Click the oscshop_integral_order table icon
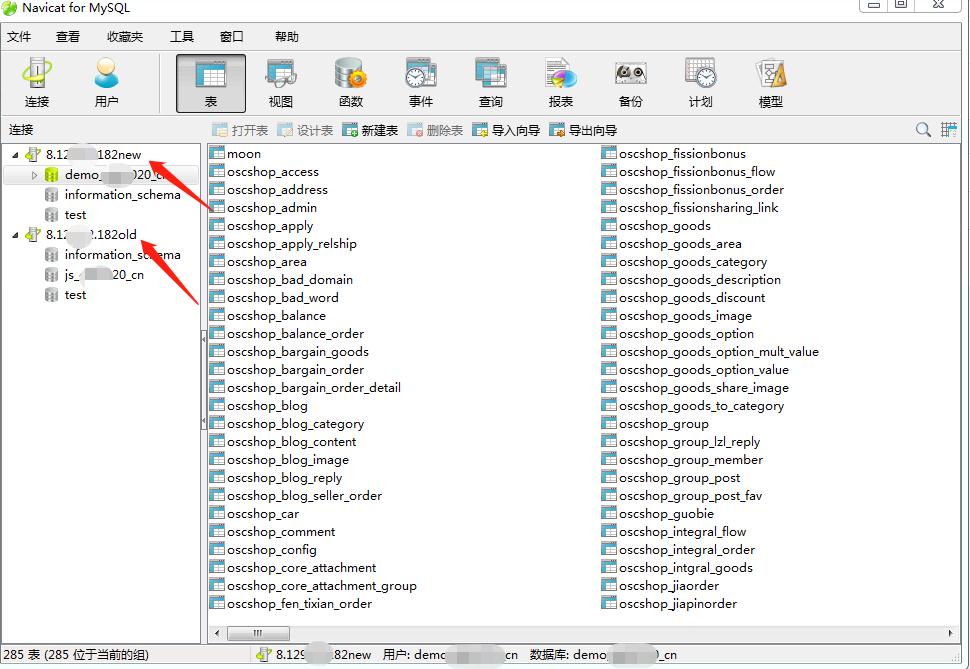The image size is (970, 669). click(609, 549)
